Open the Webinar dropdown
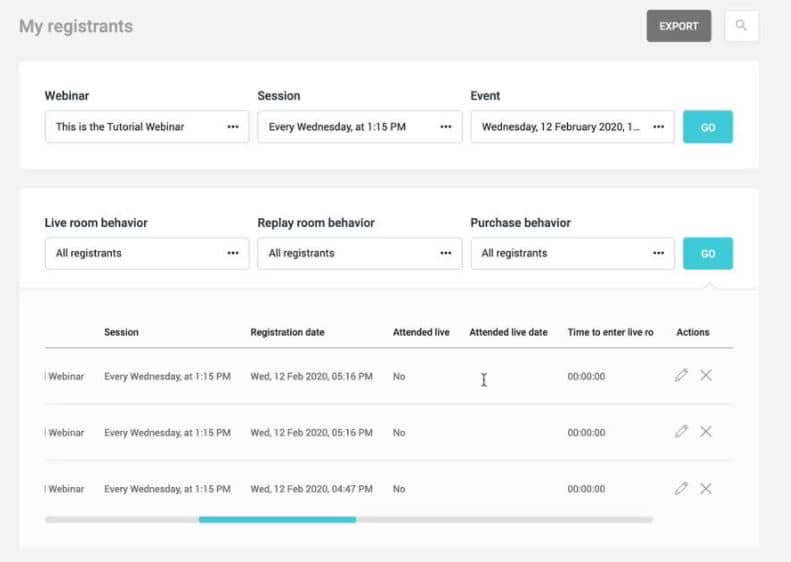Screen dimensions: 791x562 [x=147, y=127]
